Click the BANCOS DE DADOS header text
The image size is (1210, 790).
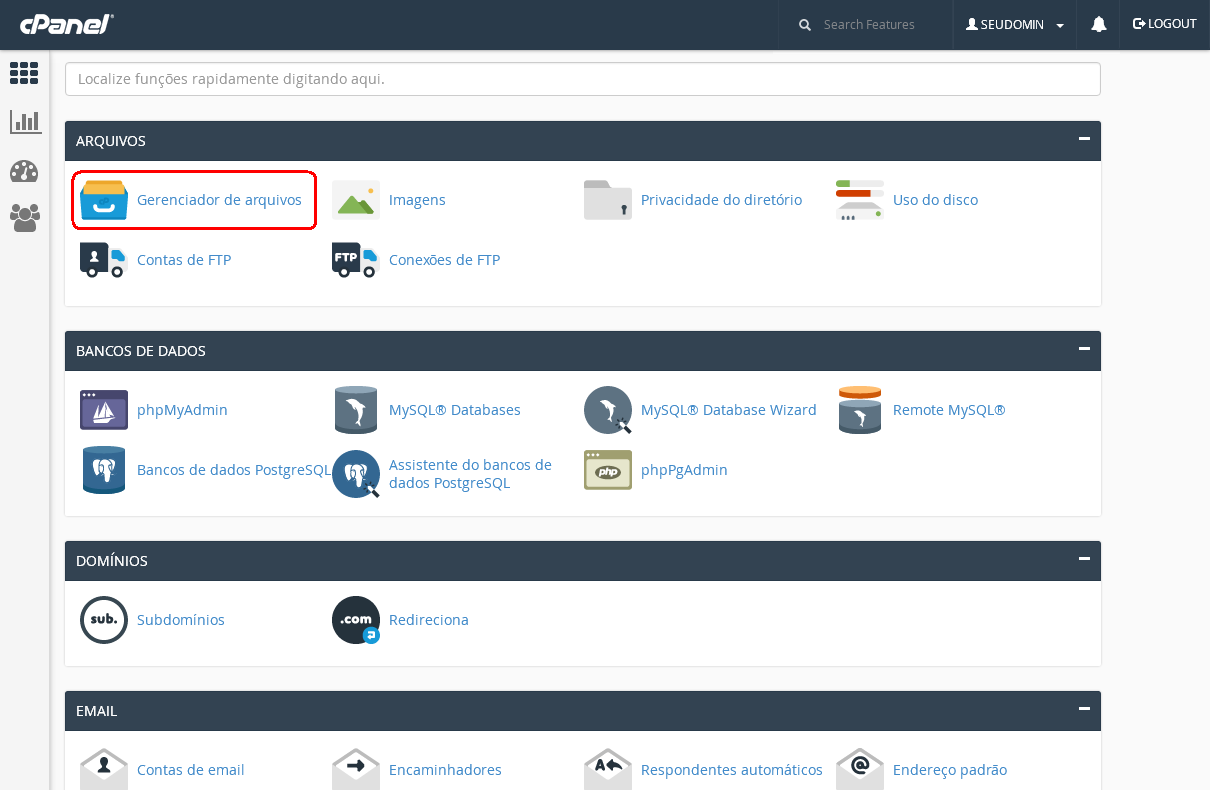(x=141, y=351)
